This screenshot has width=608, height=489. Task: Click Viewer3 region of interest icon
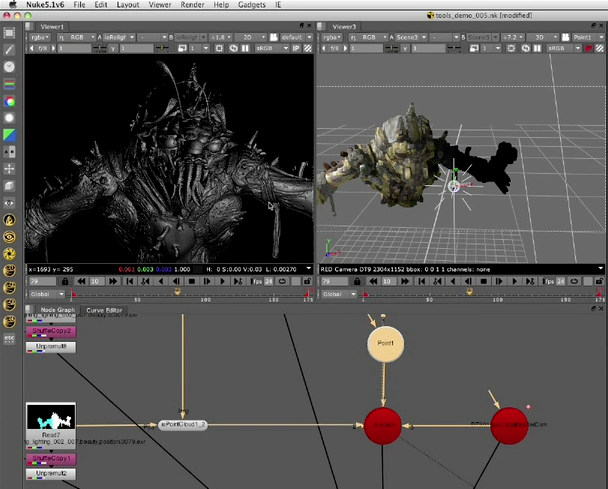pos(511,48)
